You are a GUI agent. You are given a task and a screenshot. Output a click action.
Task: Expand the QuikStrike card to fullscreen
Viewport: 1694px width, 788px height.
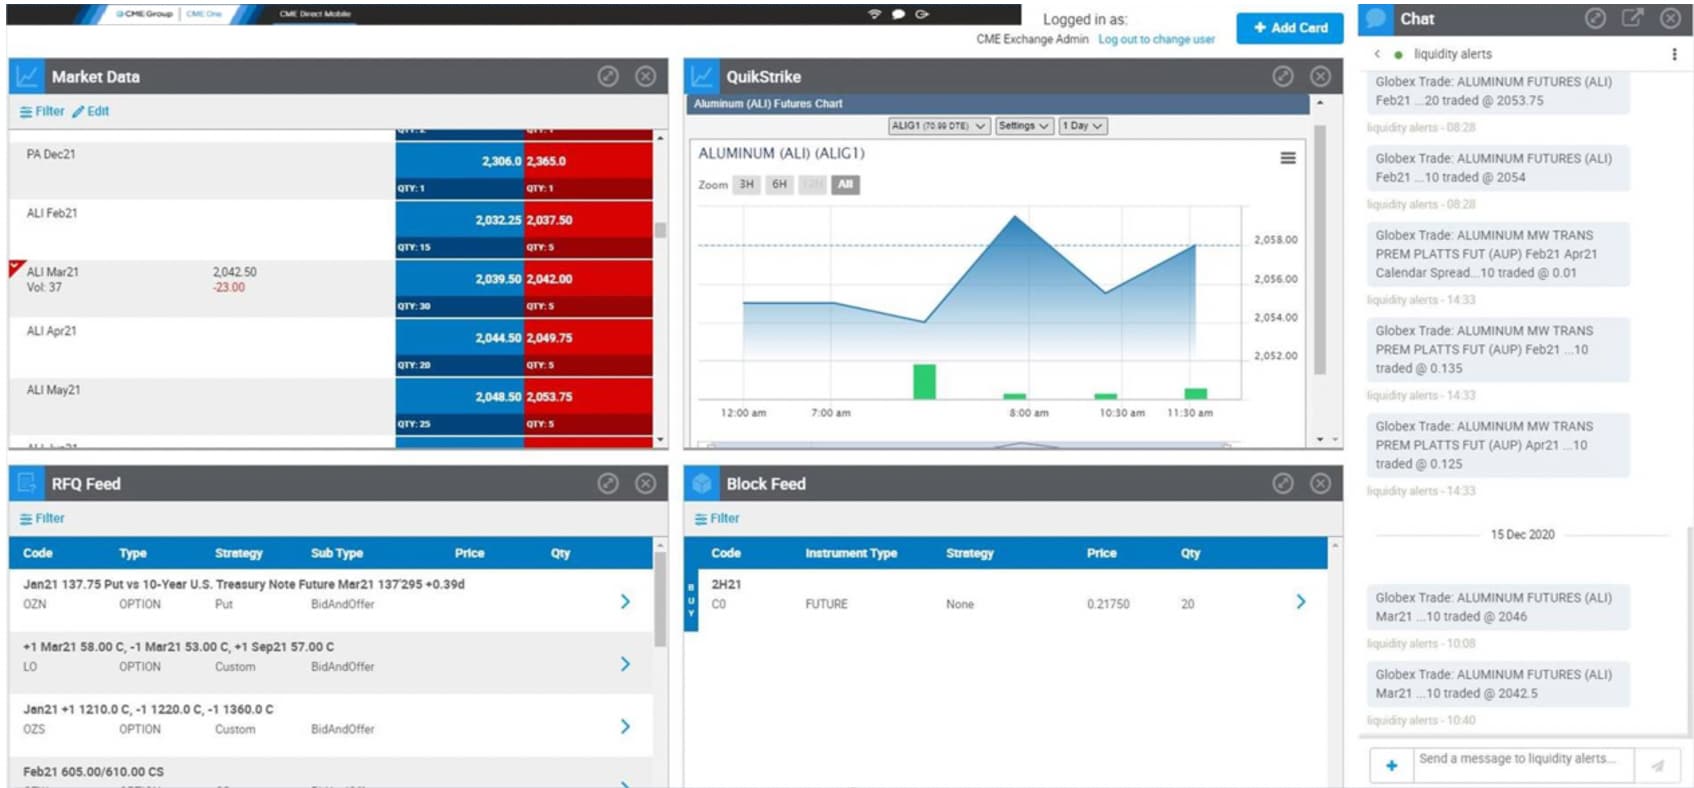point(1282,77)
